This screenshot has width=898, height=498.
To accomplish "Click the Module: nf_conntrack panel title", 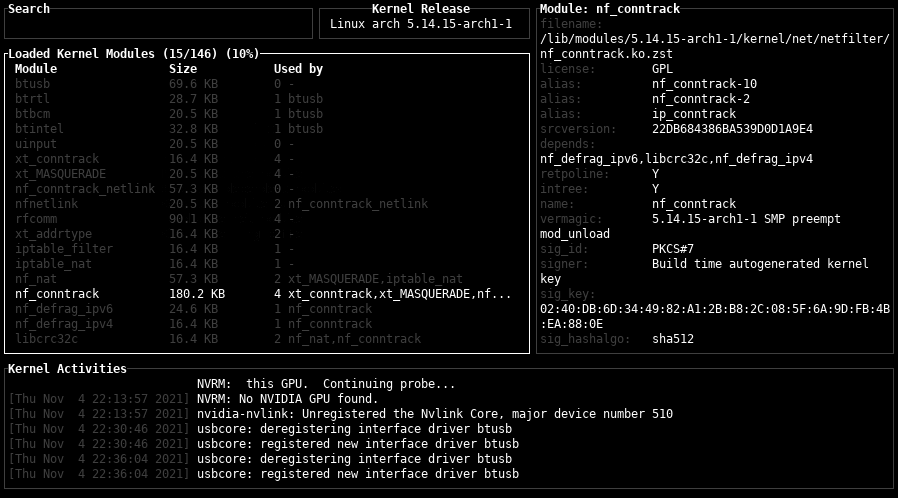I will (x=610, y=9).
